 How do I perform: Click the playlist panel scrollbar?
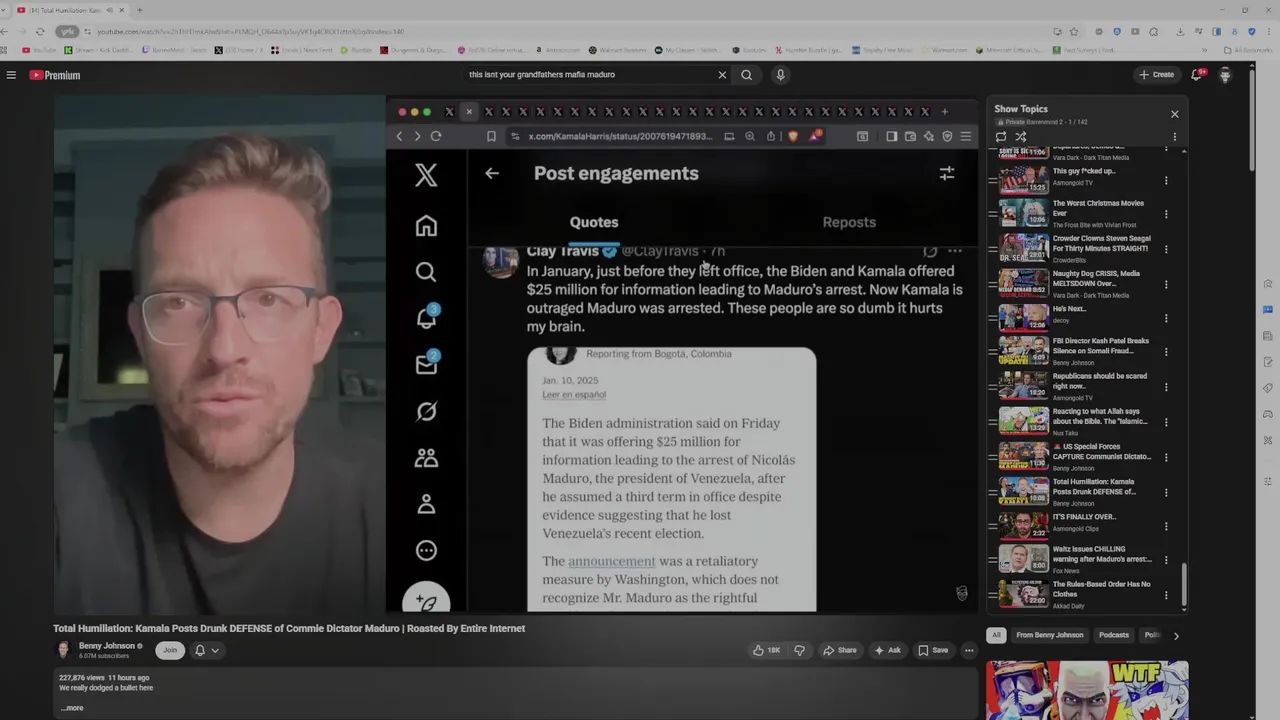pos(1184,585)
